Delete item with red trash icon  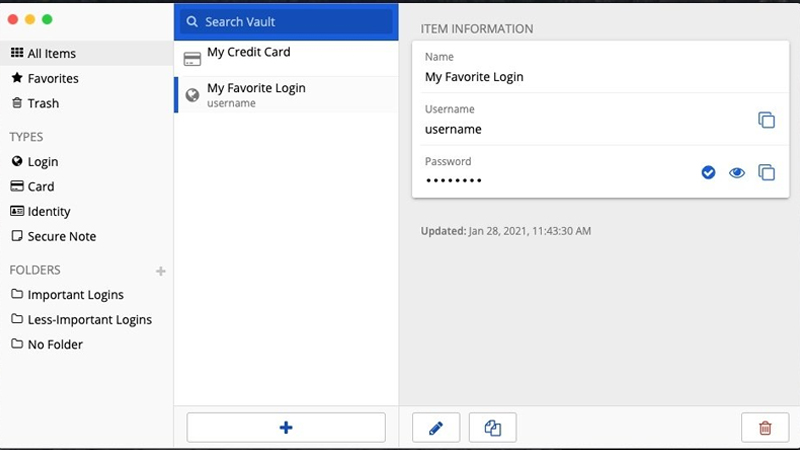[765, 428]
